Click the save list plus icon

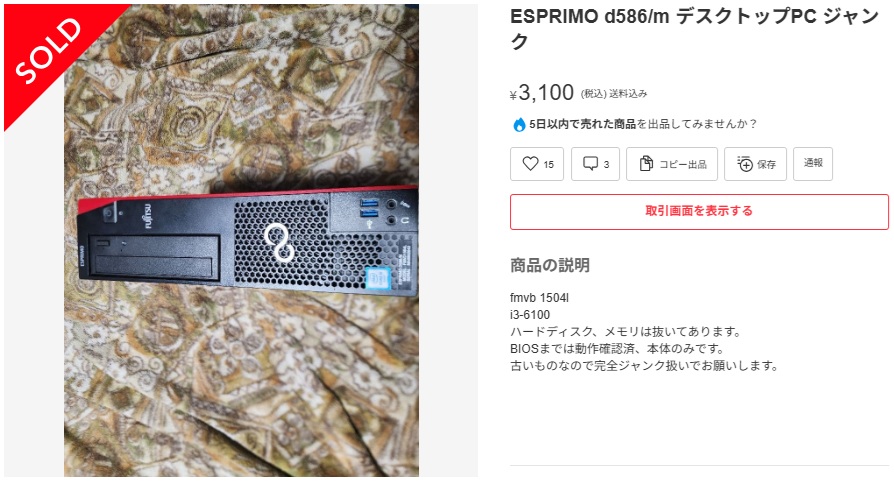pyautogui.click(x=745, y=164)
